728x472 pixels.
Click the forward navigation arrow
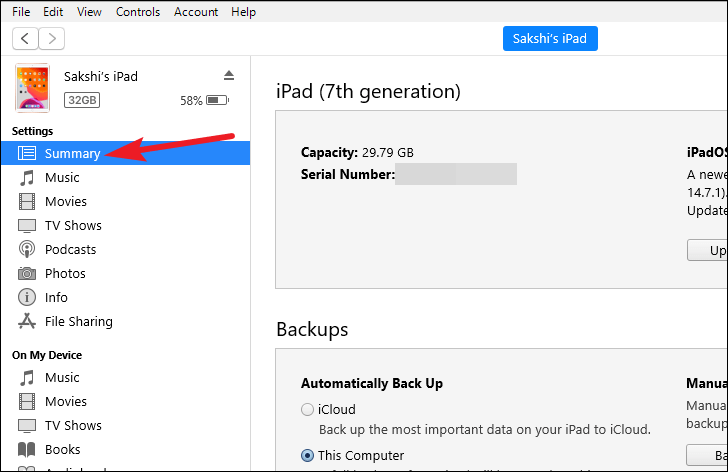pos(52,39)
